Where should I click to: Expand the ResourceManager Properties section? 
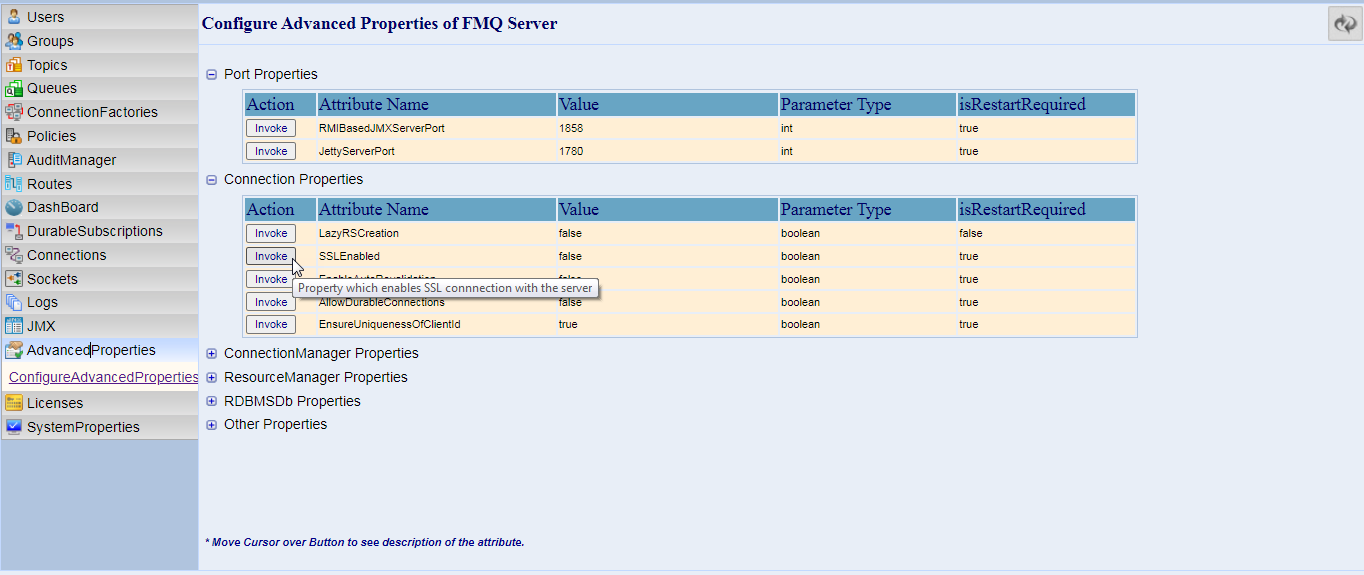click(211, 377)
